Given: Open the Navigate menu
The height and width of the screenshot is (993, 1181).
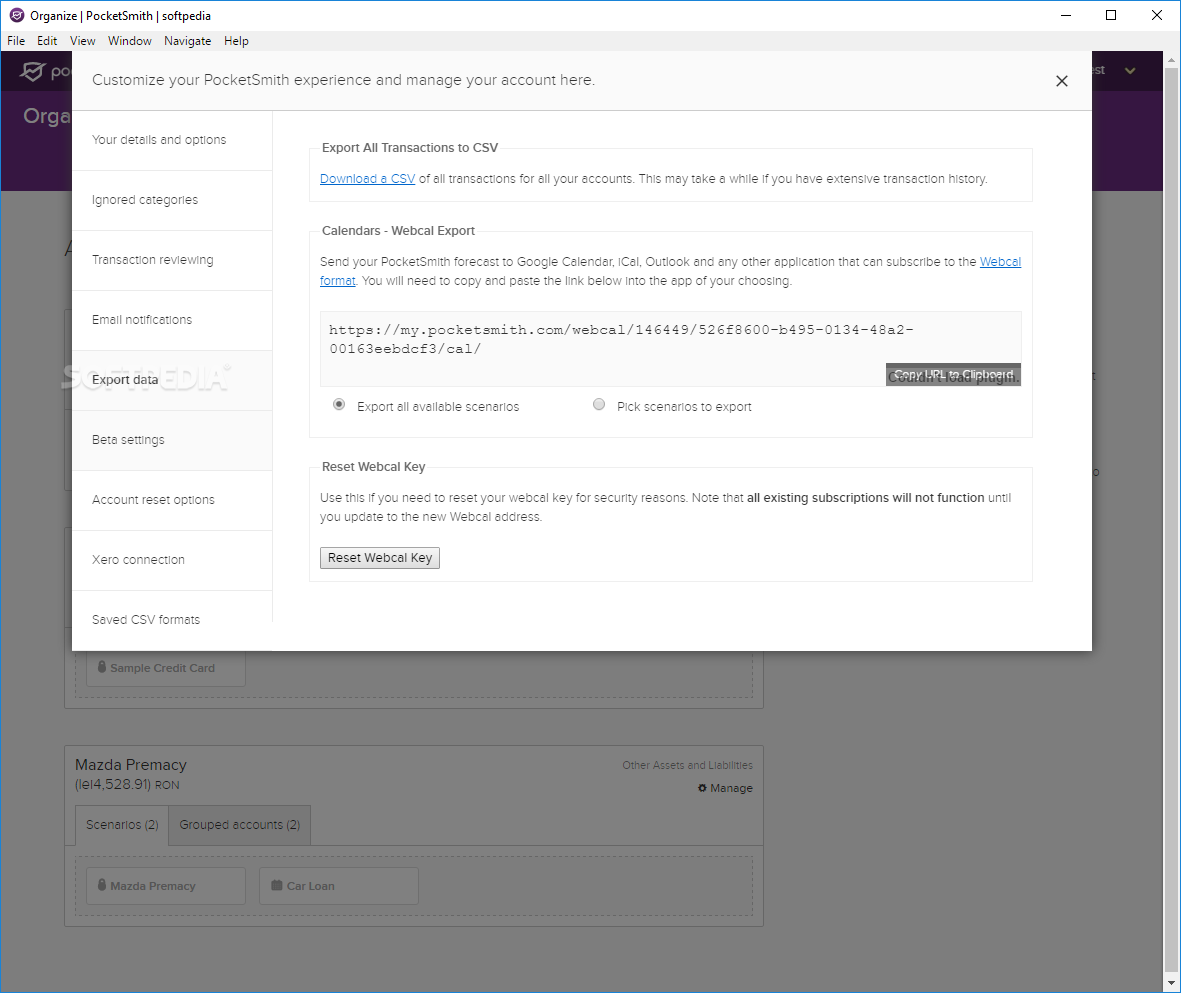Looking at the screenshot, I should [188, 41].
